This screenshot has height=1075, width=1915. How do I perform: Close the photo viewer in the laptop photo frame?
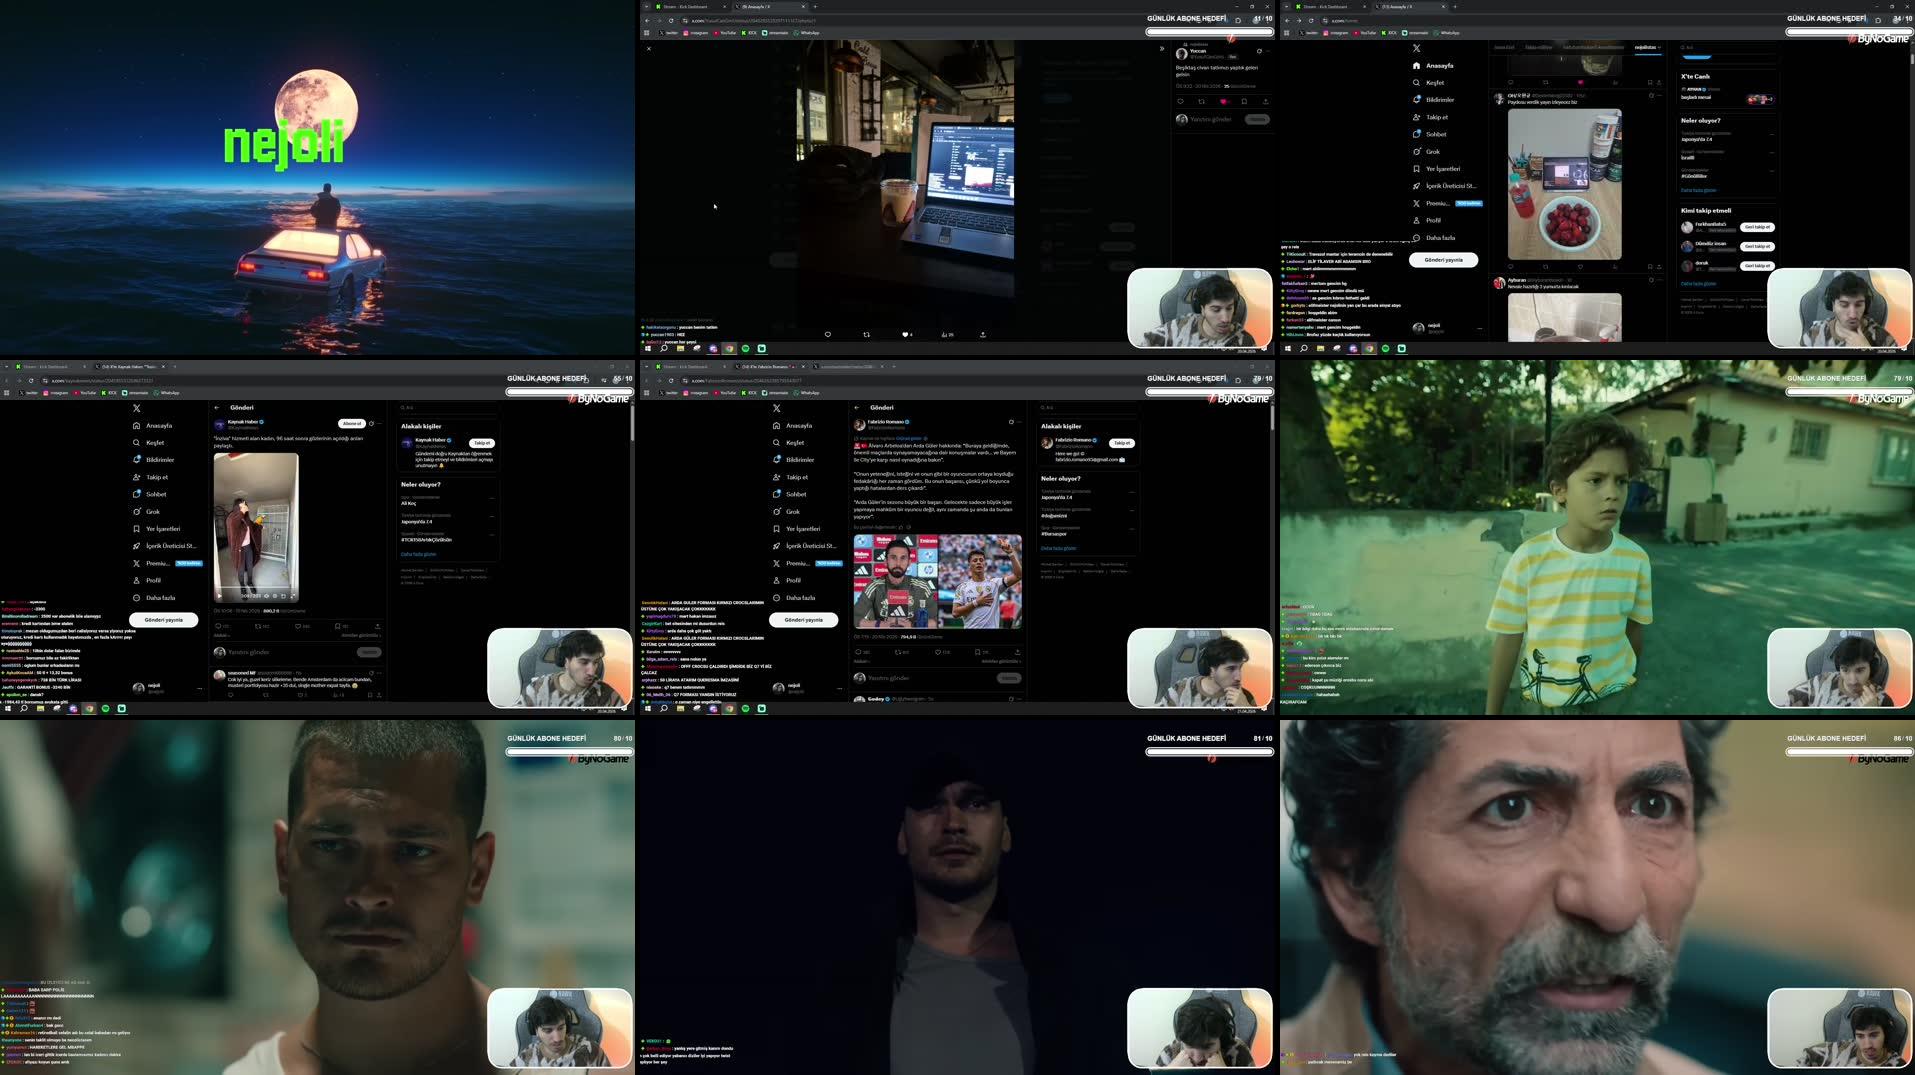tap(648, 48)
